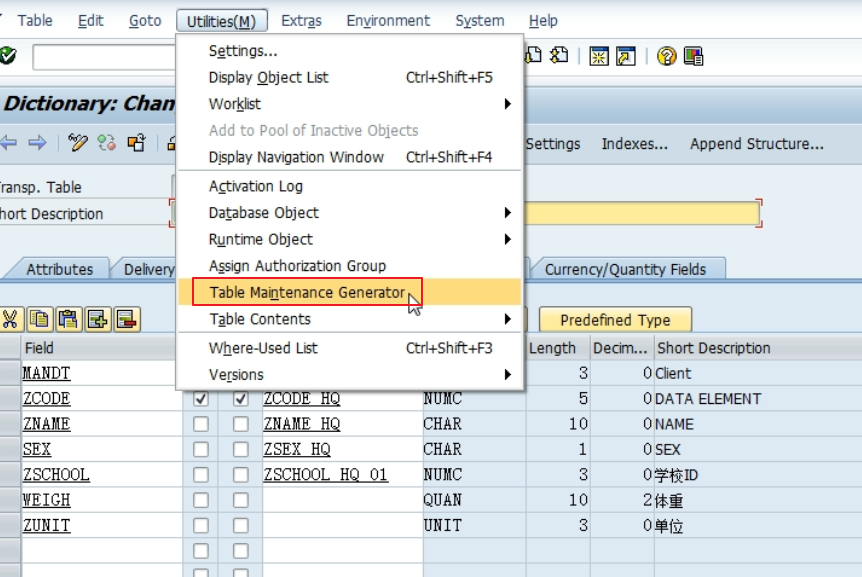Open the Edit menu
This screenshot has height=577, width=862.
click(90, 21)
